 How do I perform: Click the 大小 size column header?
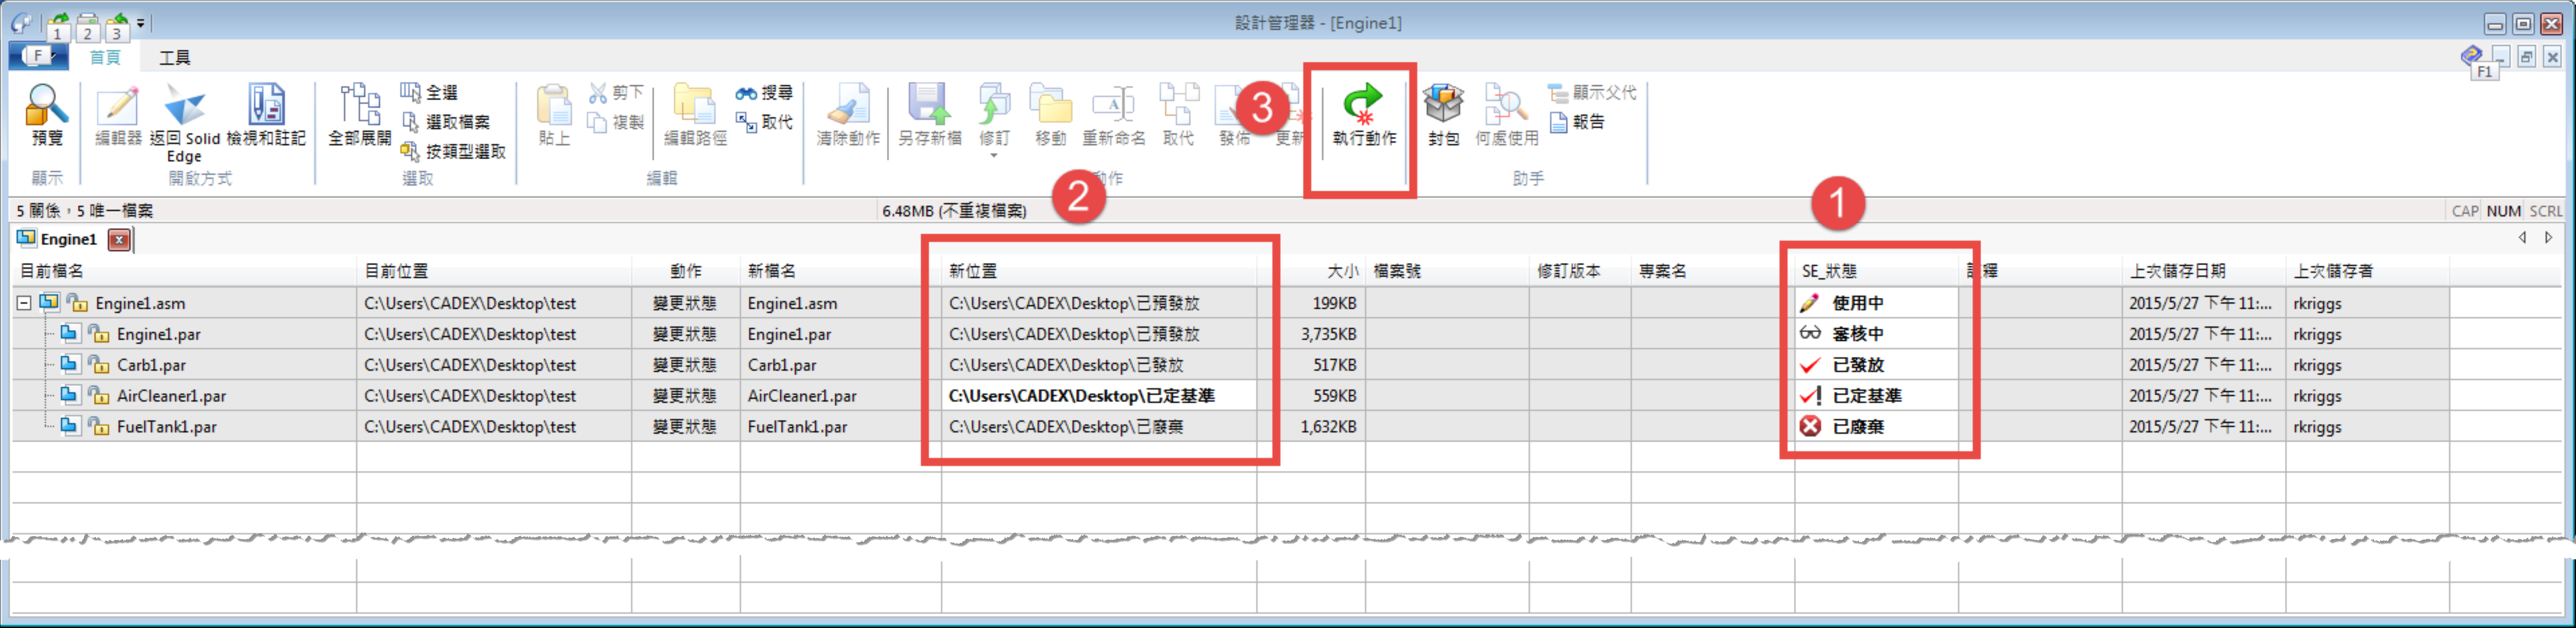[x=1311, y=271]
